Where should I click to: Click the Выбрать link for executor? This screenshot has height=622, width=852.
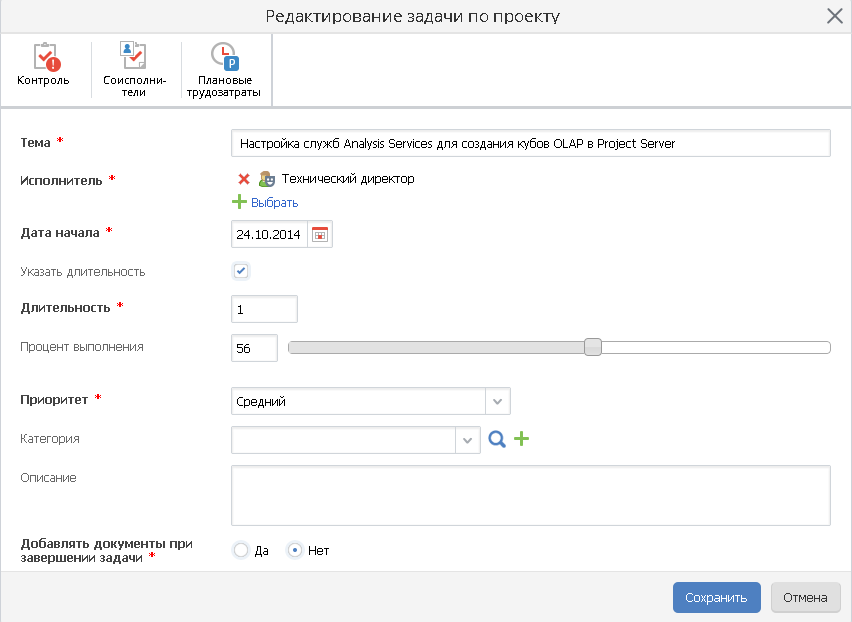[x=274, y=203]
